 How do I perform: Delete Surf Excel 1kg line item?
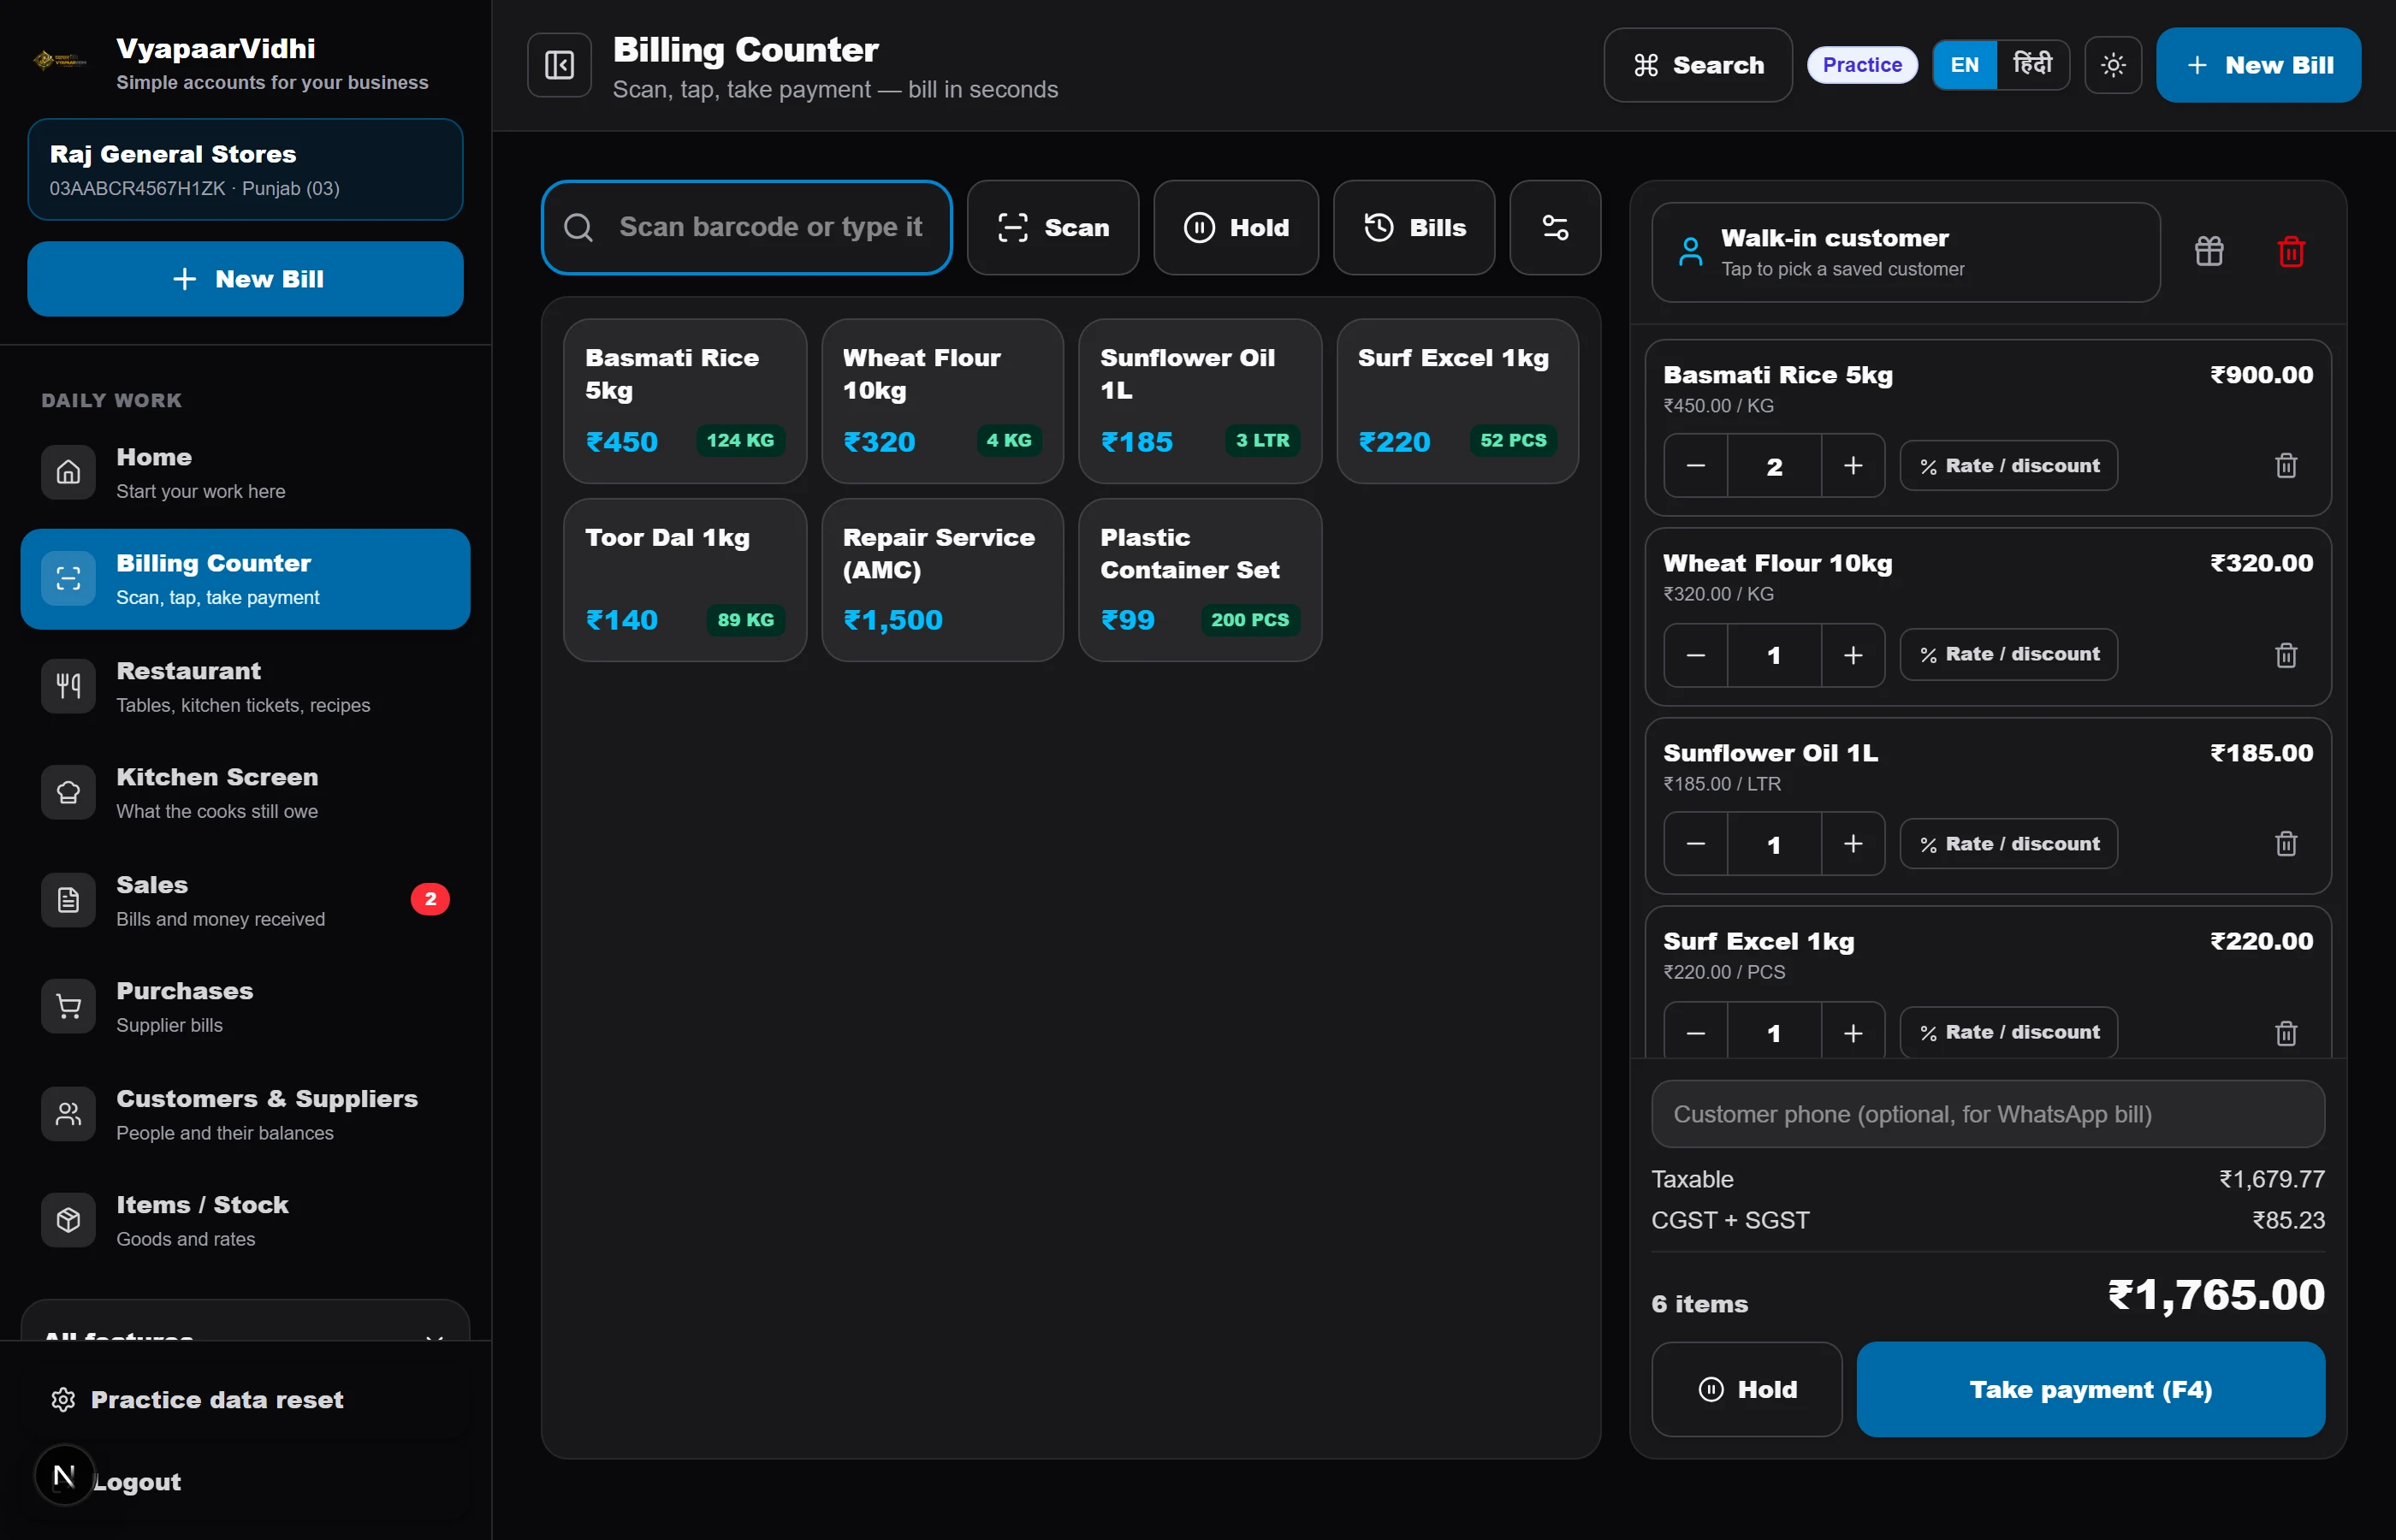coord(2285,1032)
